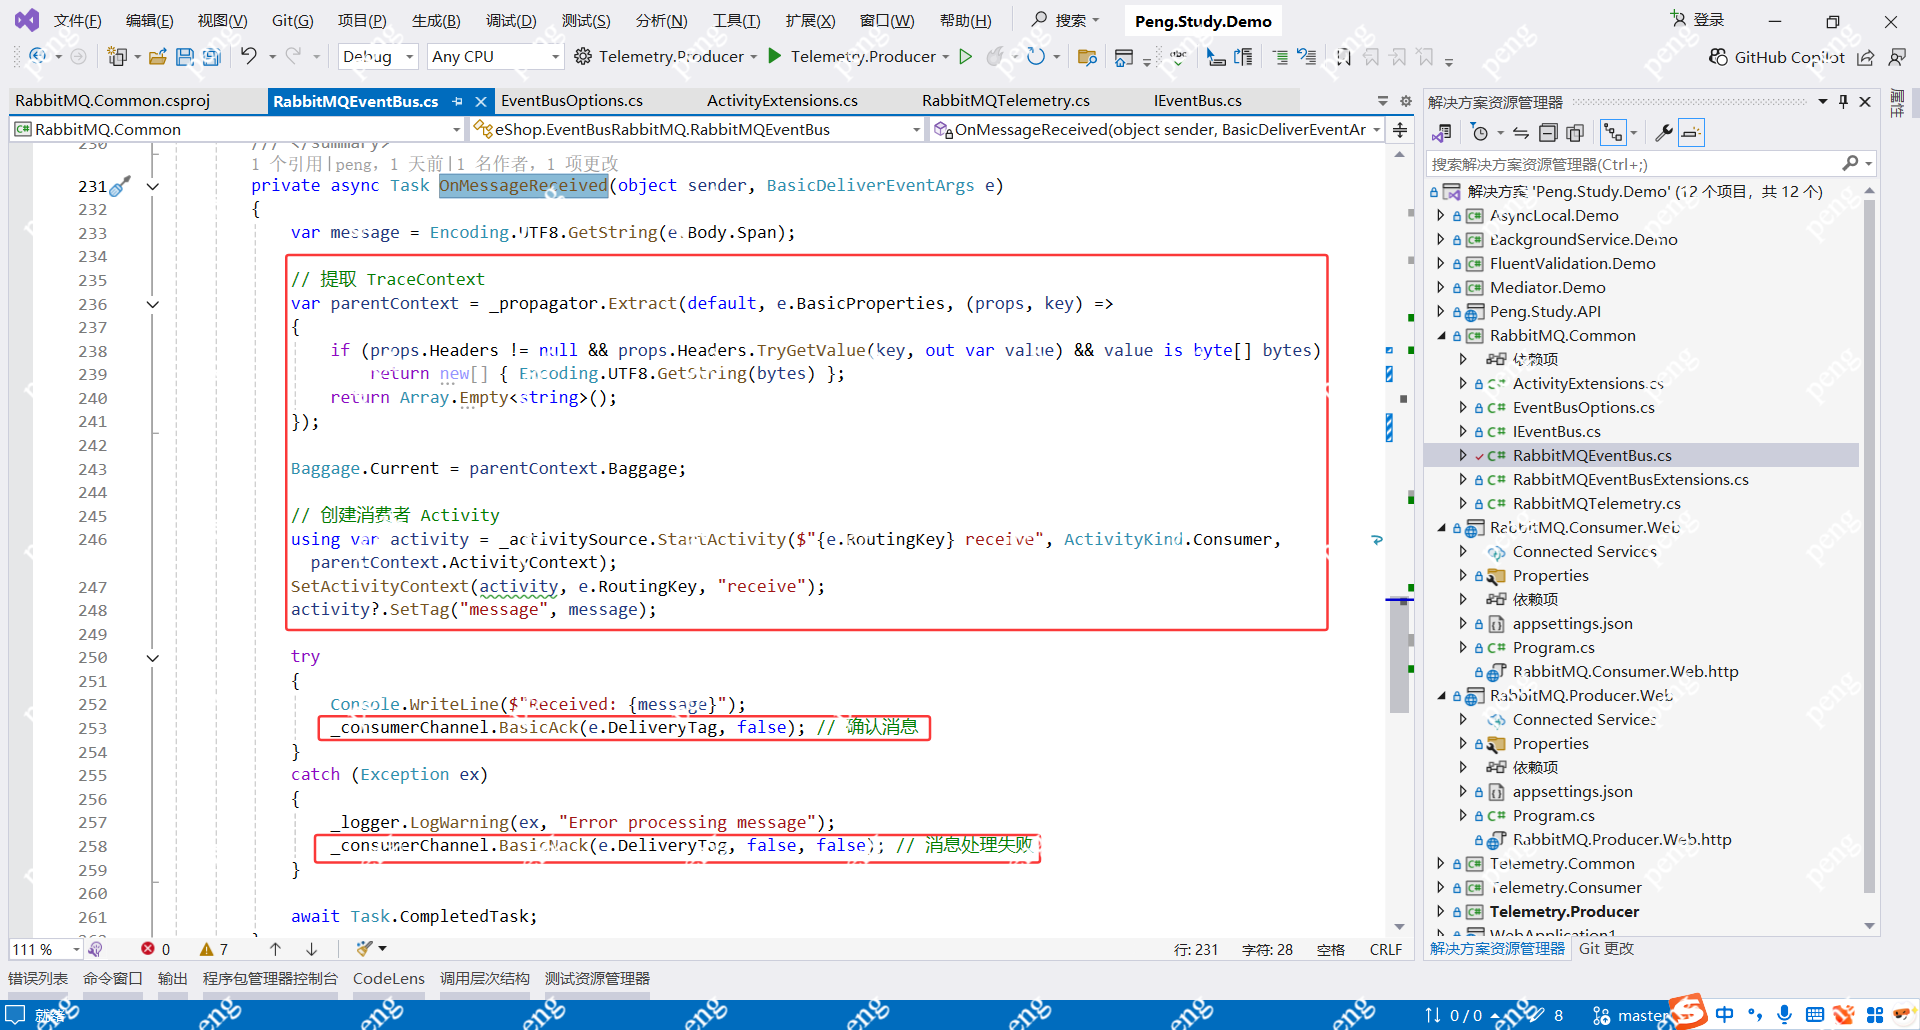
Task: Click the 登录 sign-in button
Action: [1698, 20]
